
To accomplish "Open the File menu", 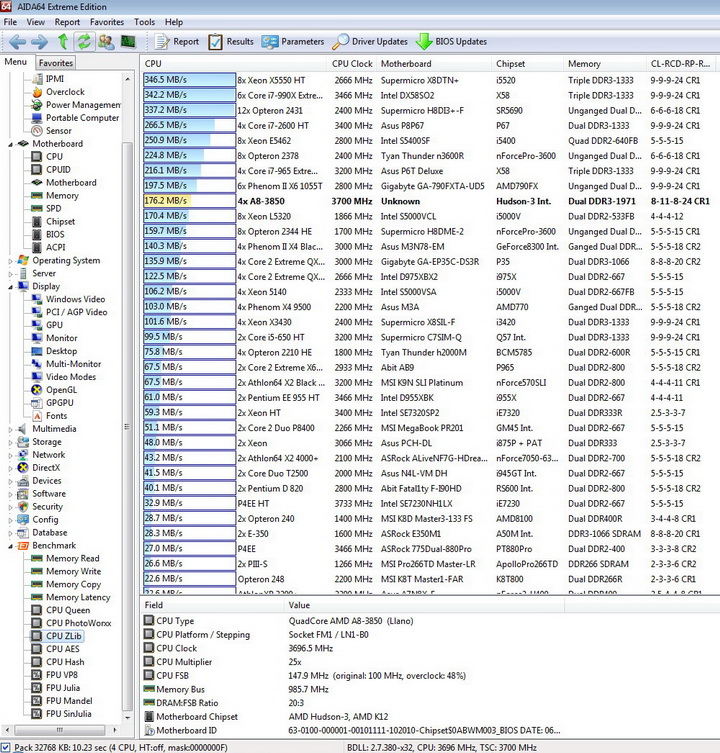I will pos(10,22).
